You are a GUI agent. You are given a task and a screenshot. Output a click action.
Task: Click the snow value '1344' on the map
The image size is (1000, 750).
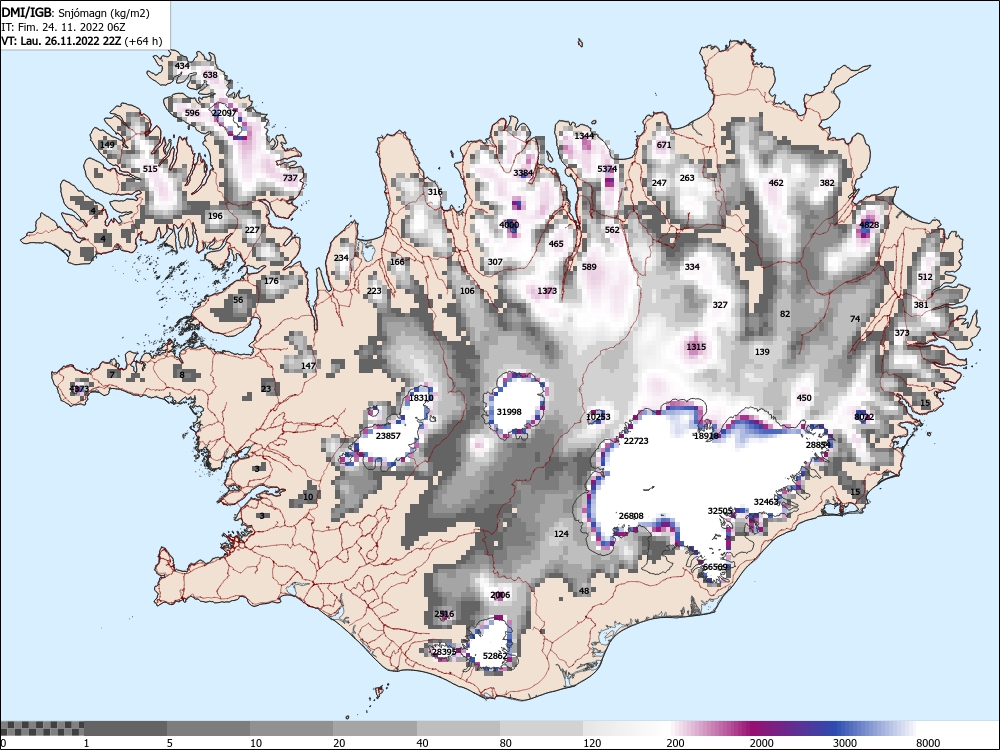tap(584, 136)
